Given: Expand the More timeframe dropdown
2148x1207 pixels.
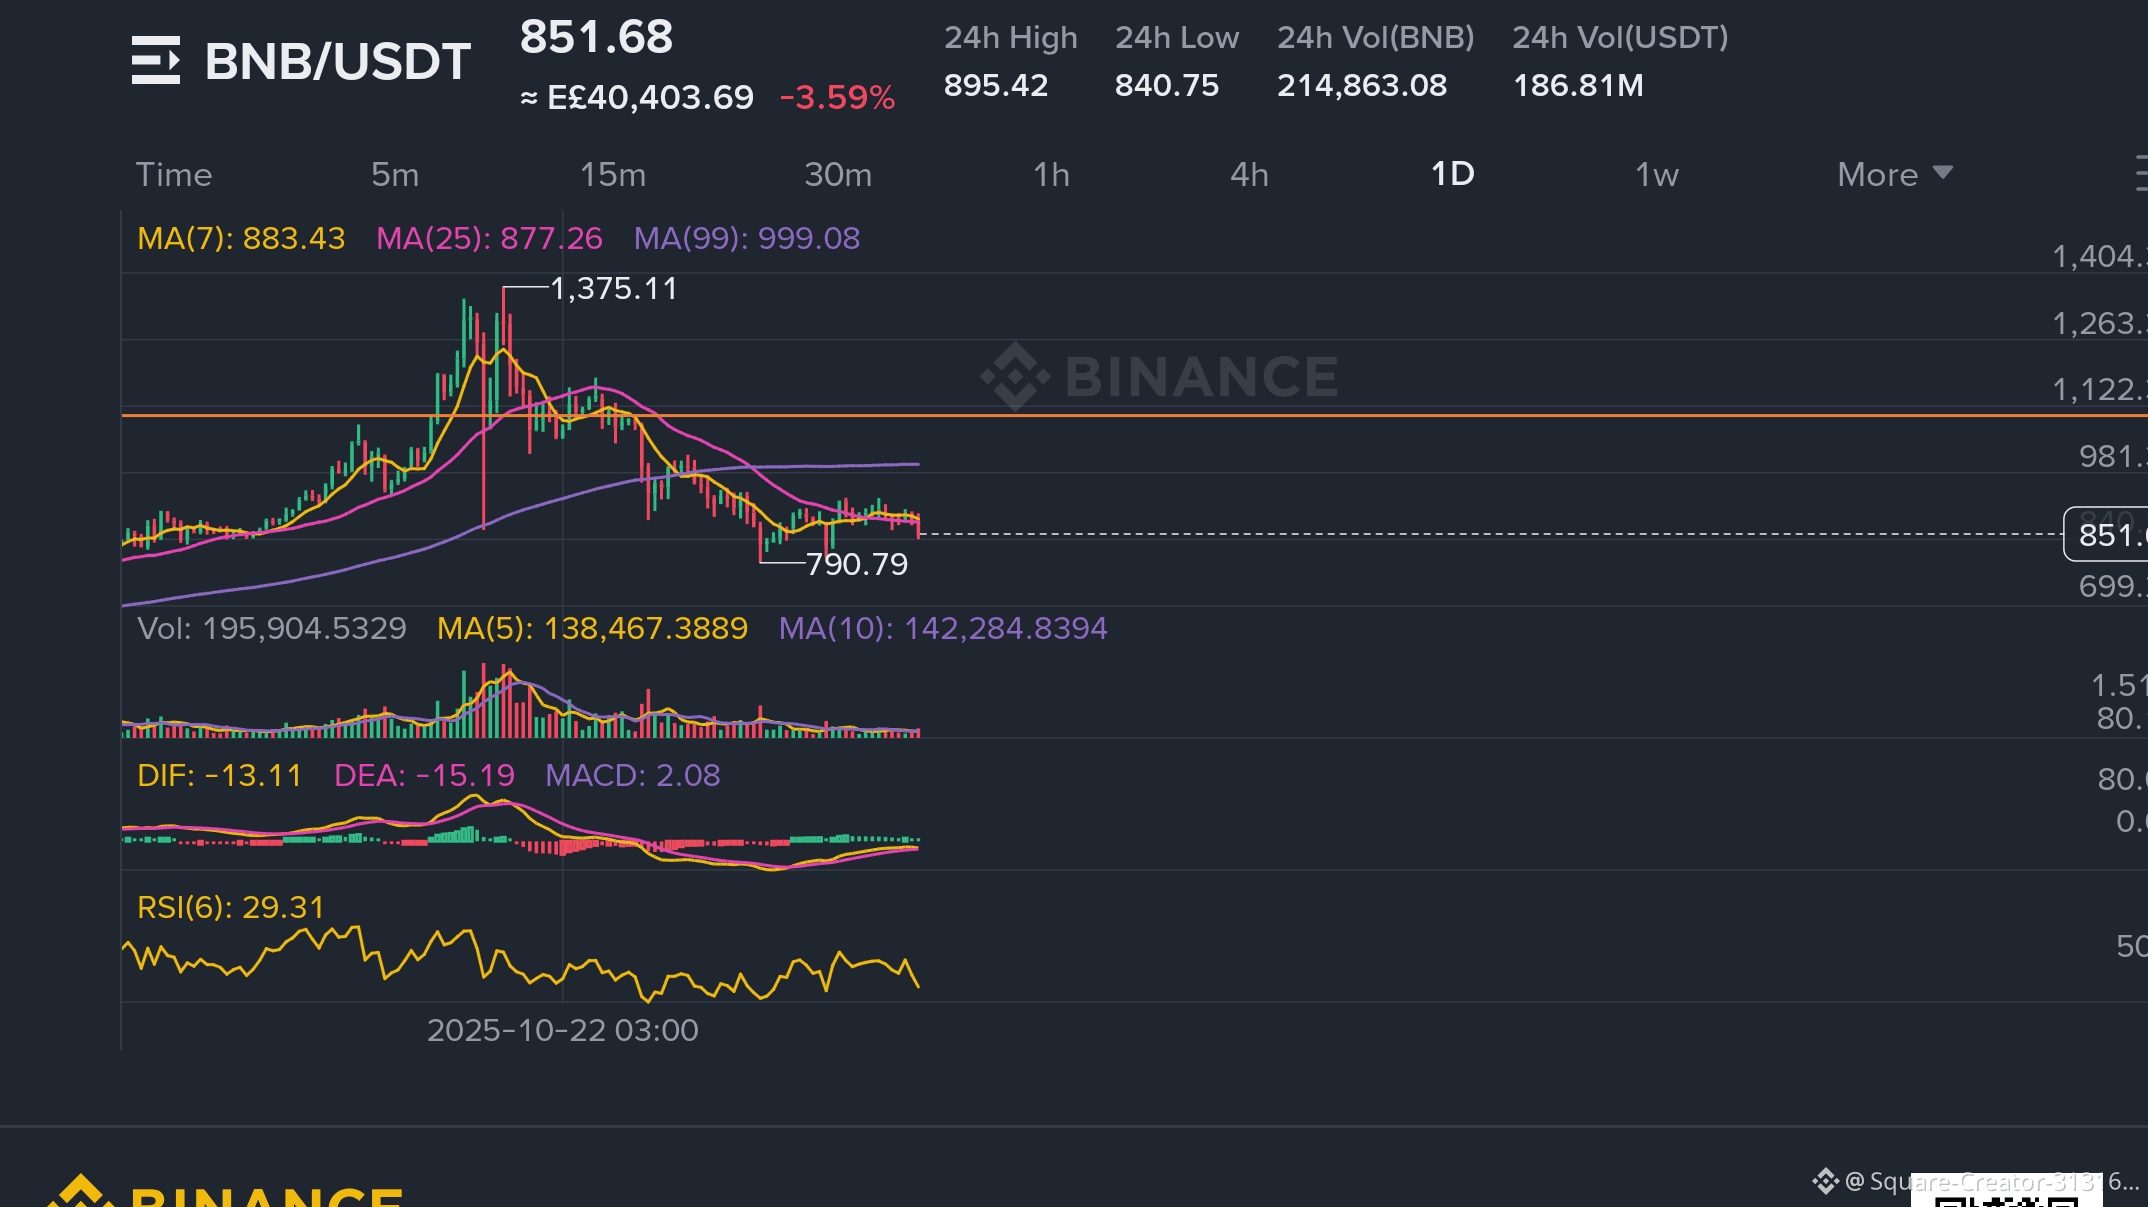Looking at the screenshot, I should [1877, 175].
